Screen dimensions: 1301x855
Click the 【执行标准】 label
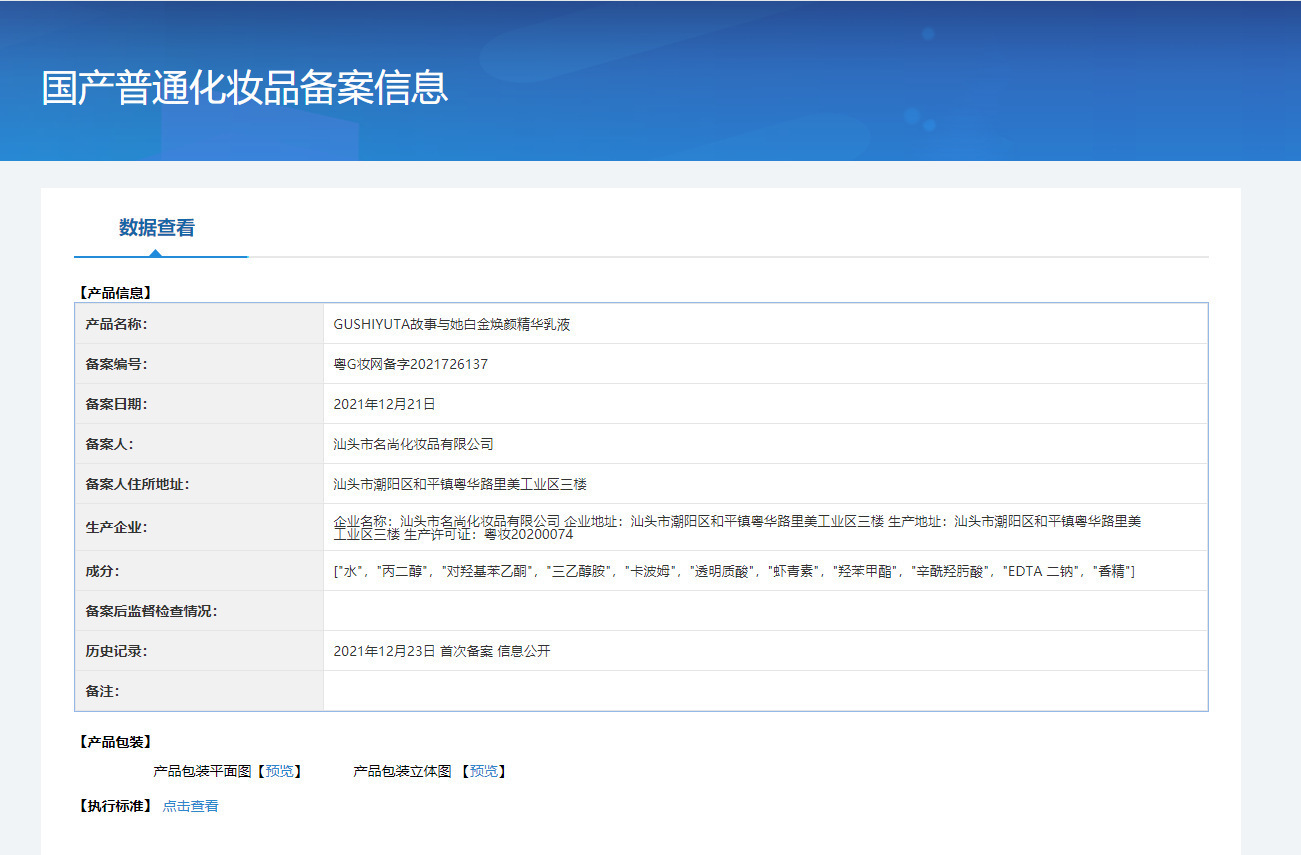[114, 806]
